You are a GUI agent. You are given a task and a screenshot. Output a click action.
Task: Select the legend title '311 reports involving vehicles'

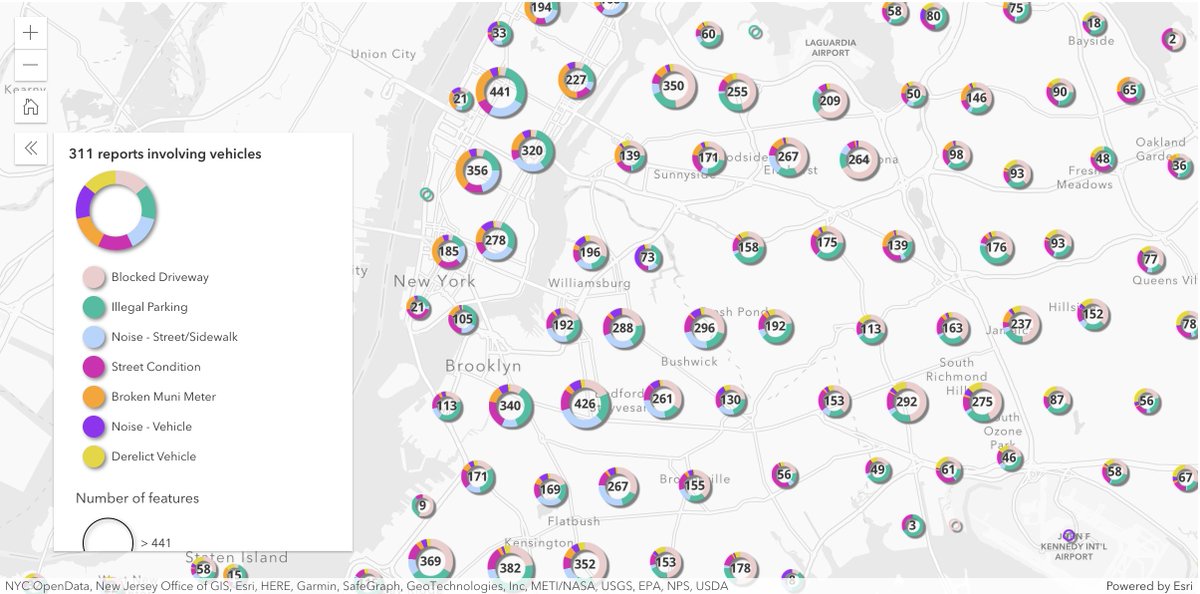(165, 154)
